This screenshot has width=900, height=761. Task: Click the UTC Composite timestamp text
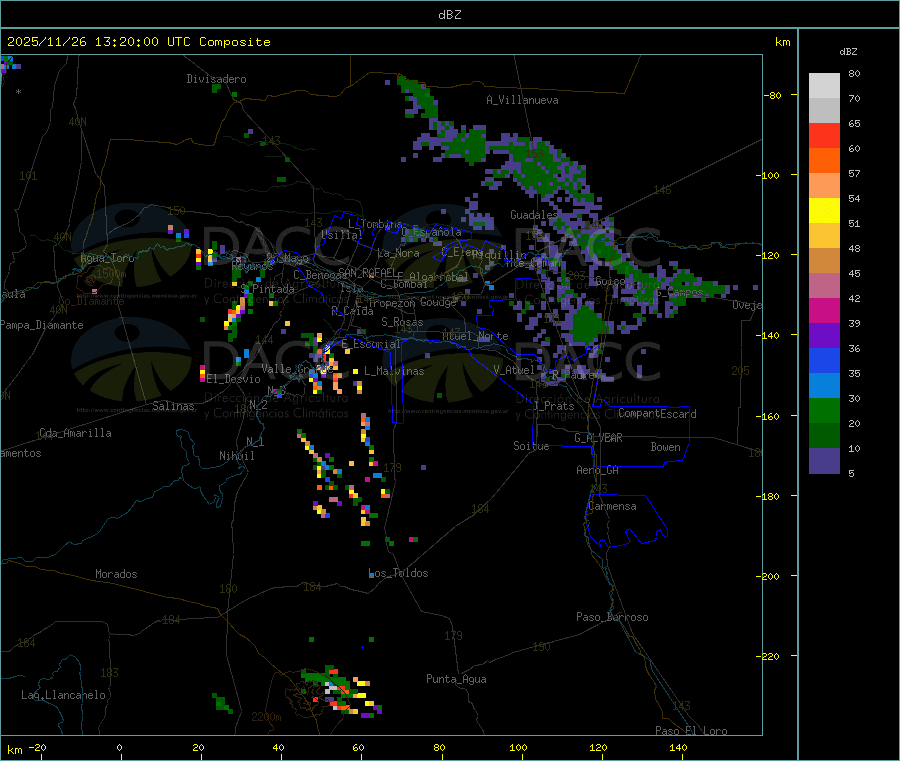(138, 42)
